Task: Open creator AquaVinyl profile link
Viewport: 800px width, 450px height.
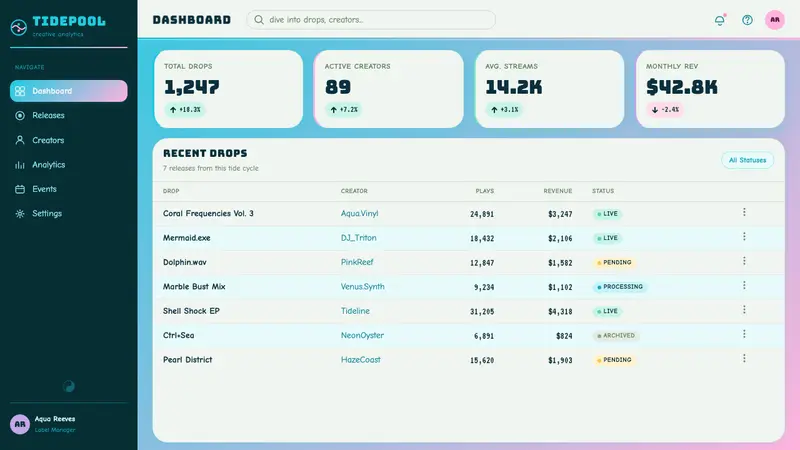Action: click(x=359, y=213)
